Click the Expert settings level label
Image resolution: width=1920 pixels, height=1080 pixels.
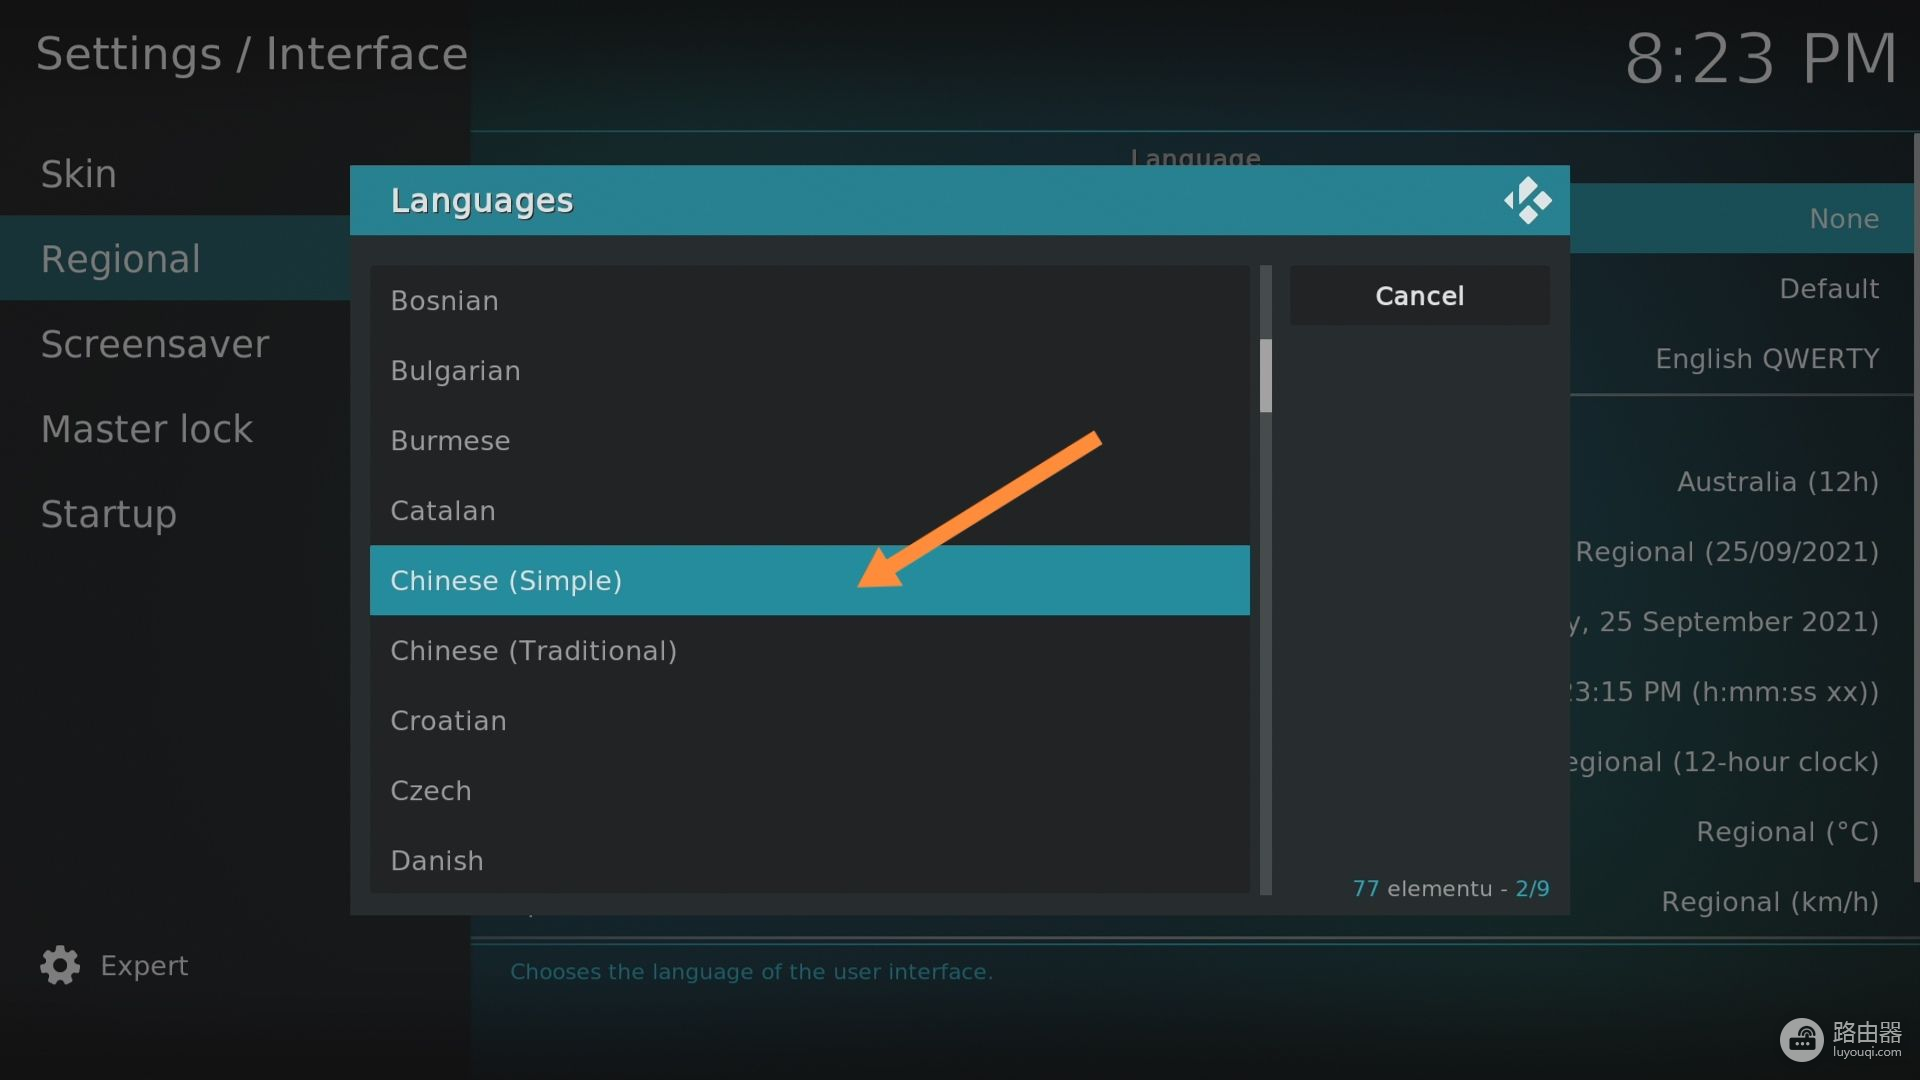(144, 965)
